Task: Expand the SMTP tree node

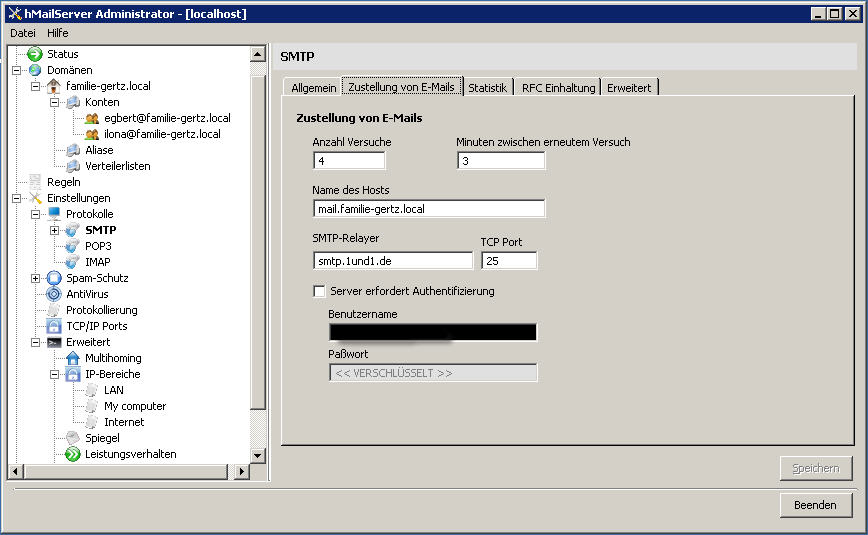Action: (54, 230)
